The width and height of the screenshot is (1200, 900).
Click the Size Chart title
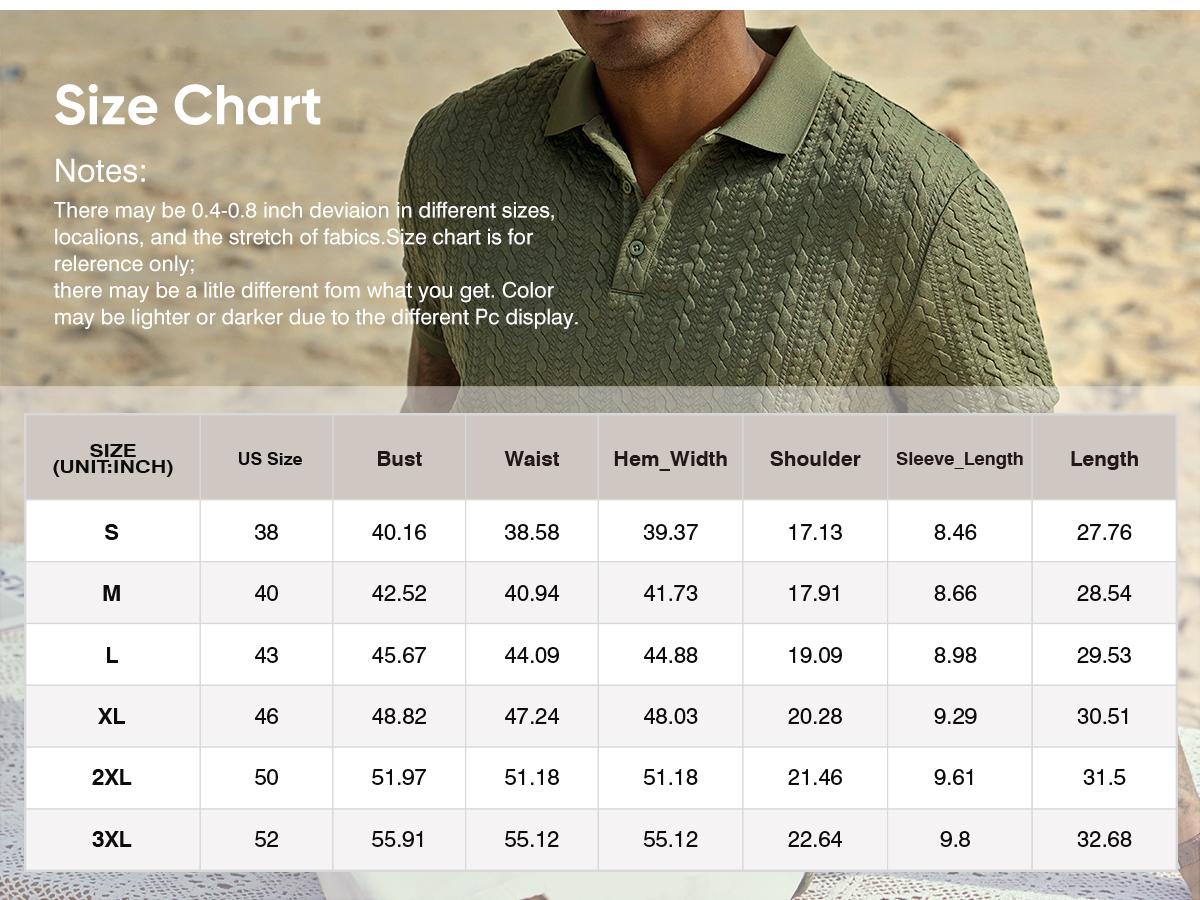pyautogui.click(x=187, y=104)
